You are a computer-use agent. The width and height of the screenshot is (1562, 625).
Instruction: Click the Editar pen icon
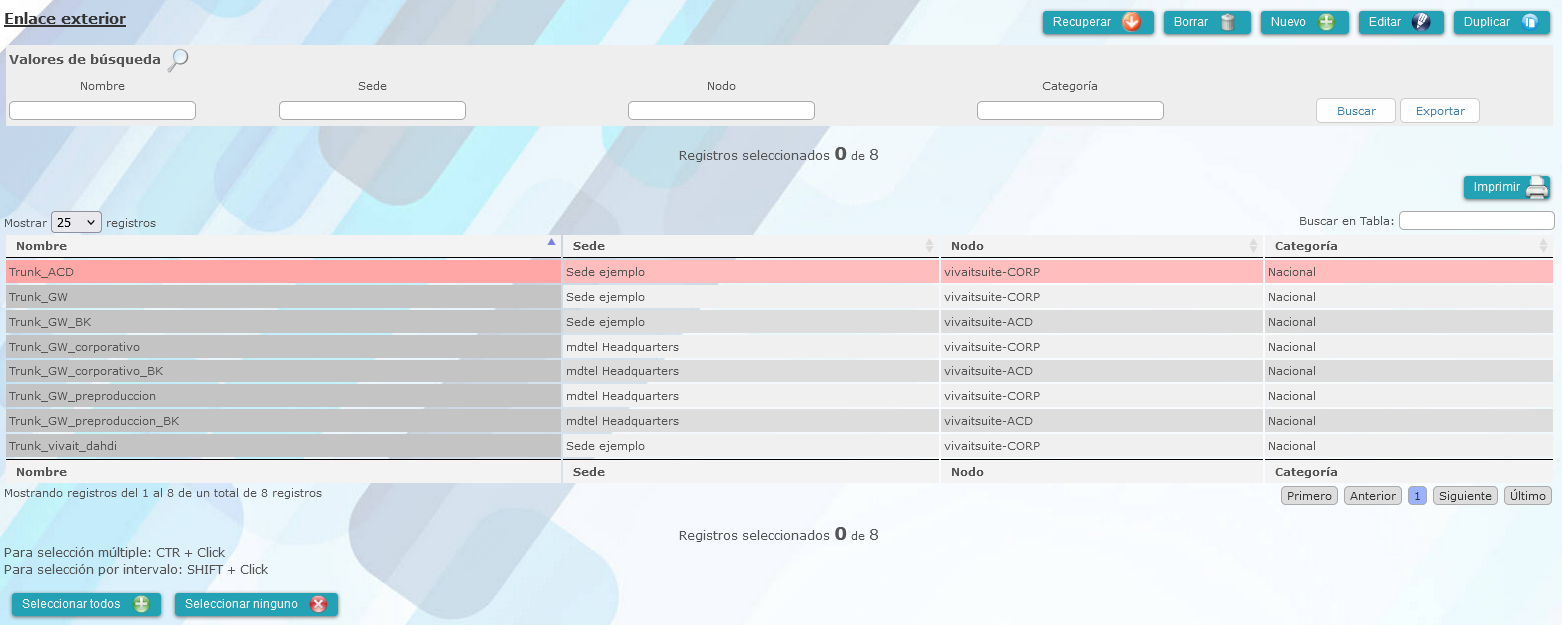pos(1421,22)
